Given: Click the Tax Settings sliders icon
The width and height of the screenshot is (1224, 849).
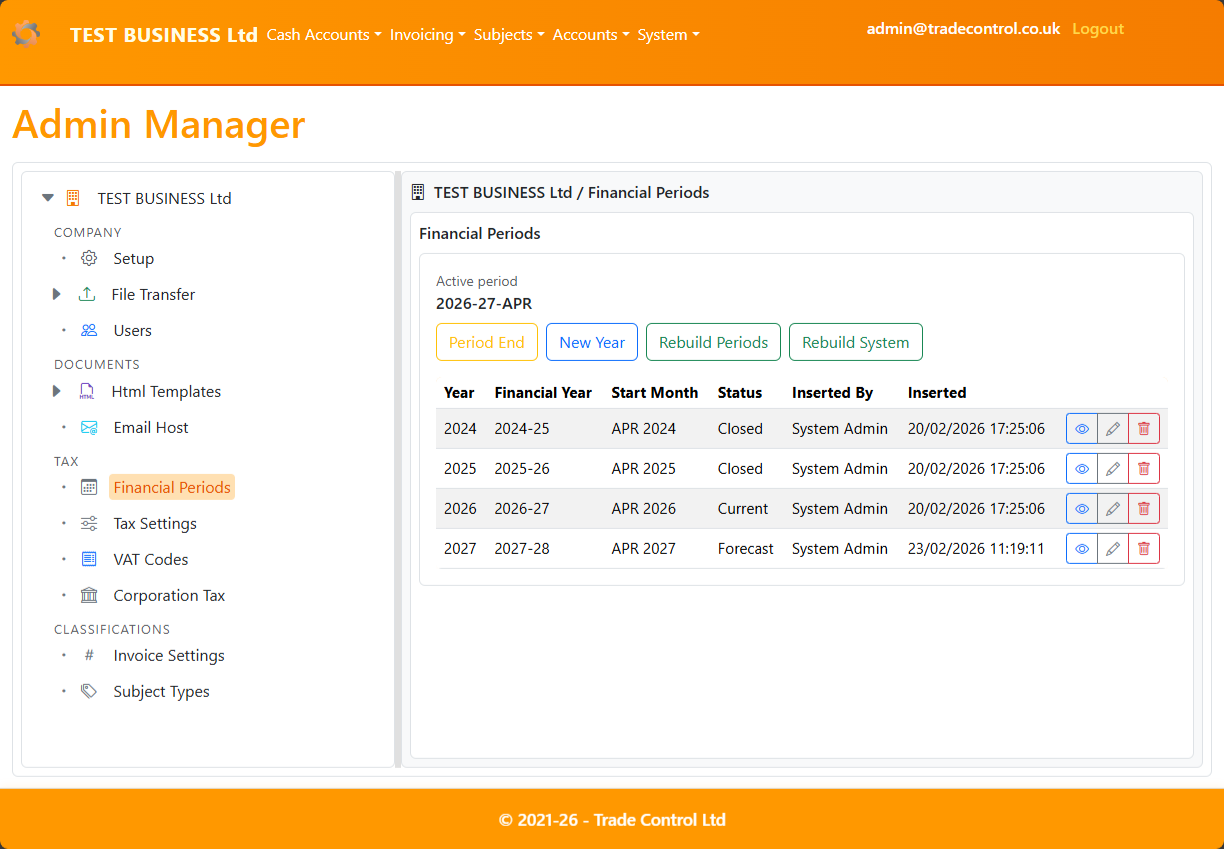Looking at the screenshot, I should click(88, 523).
